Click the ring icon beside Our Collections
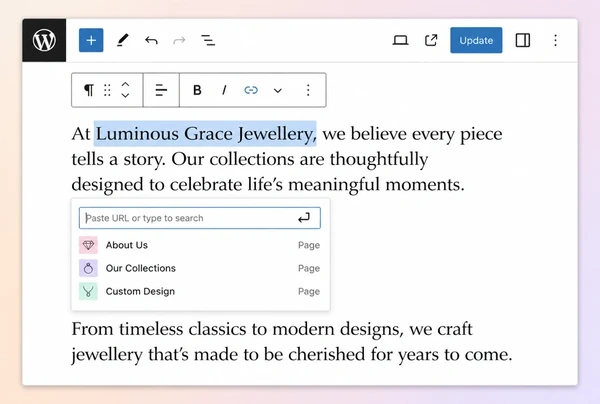The image size is (600, 404). click(x=88, y=268)
